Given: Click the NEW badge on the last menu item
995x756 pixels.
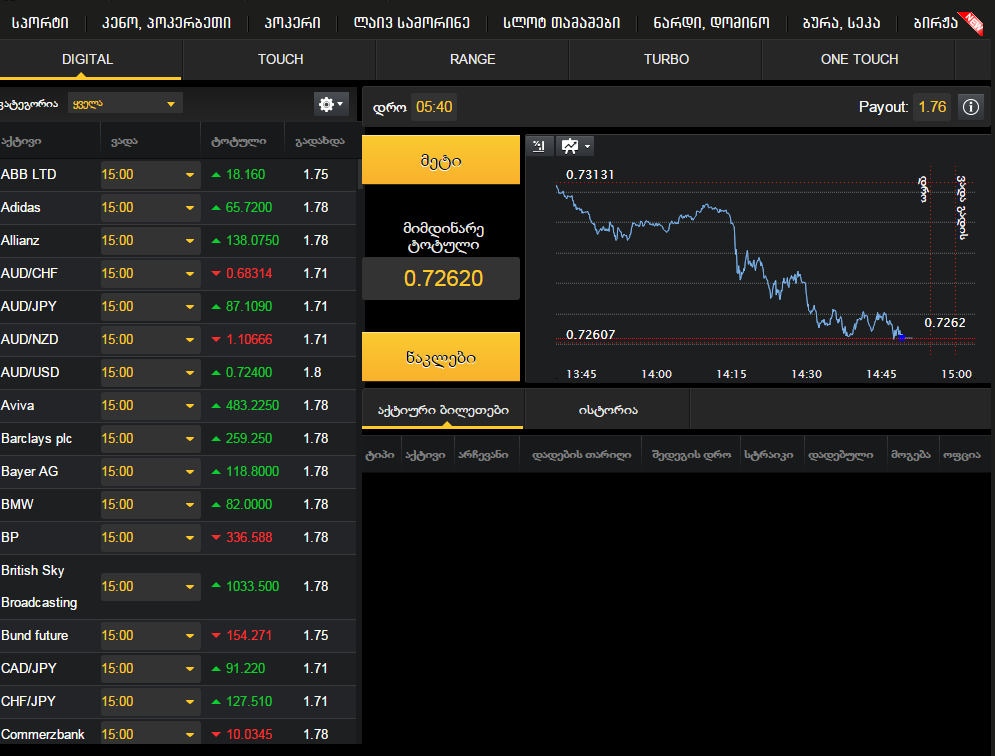Looking at the screenshot, I should 971,20.
